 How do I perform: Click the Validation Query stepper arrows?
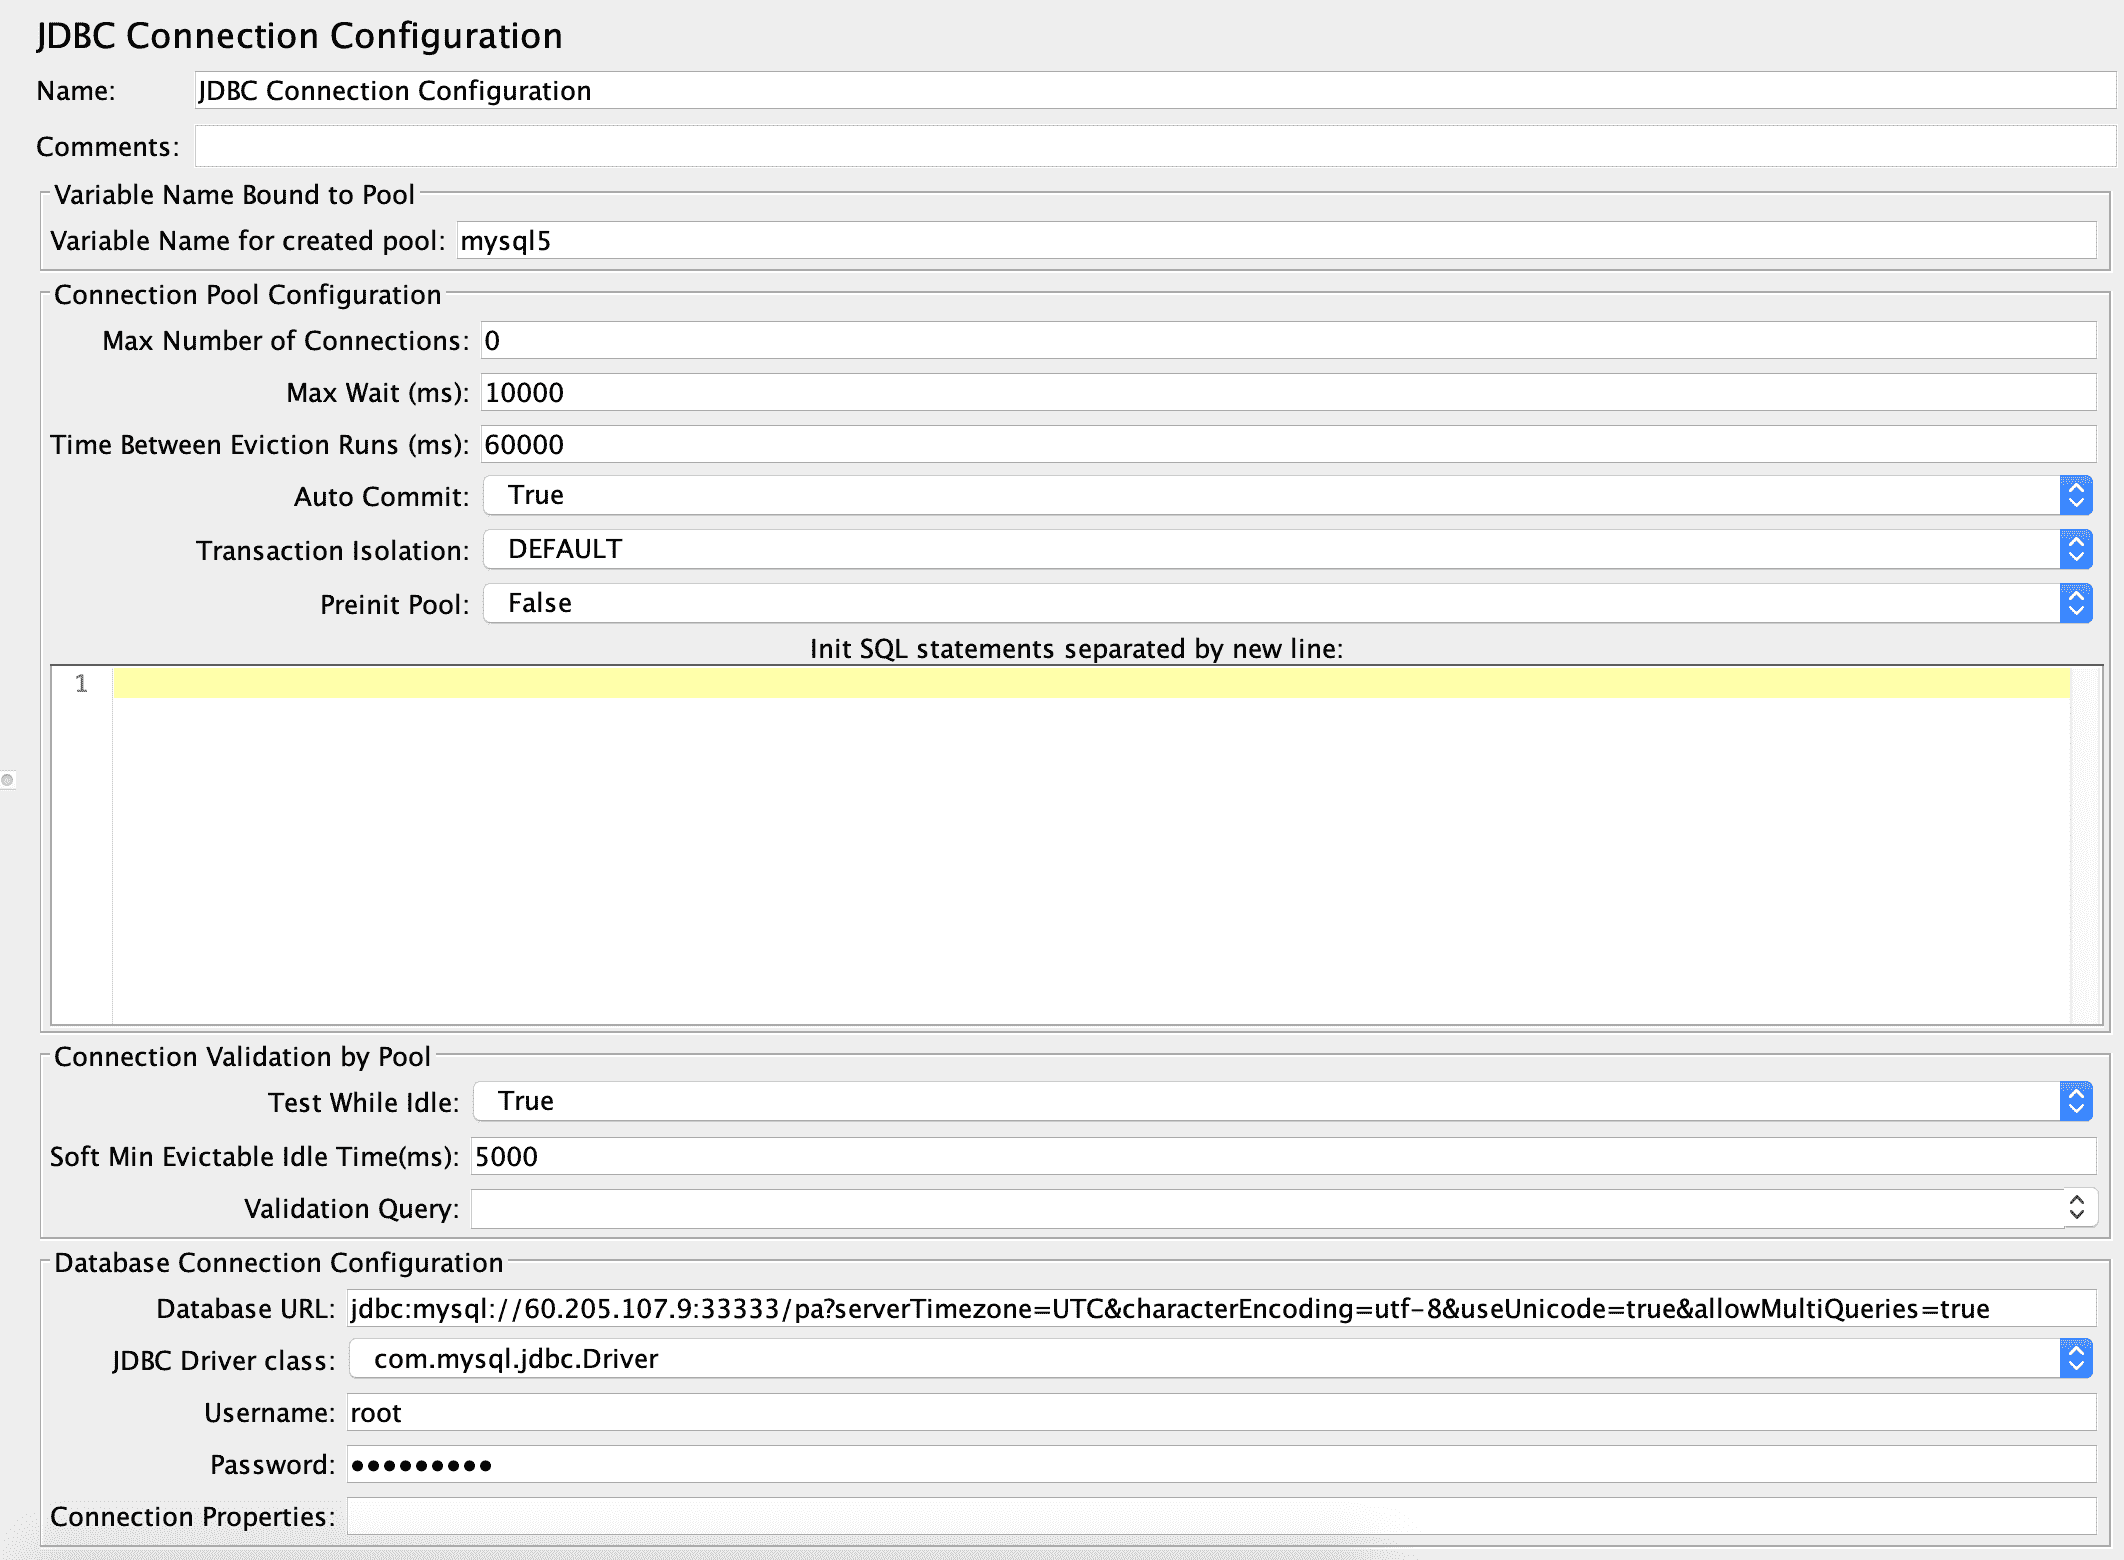point(2077,1208)
